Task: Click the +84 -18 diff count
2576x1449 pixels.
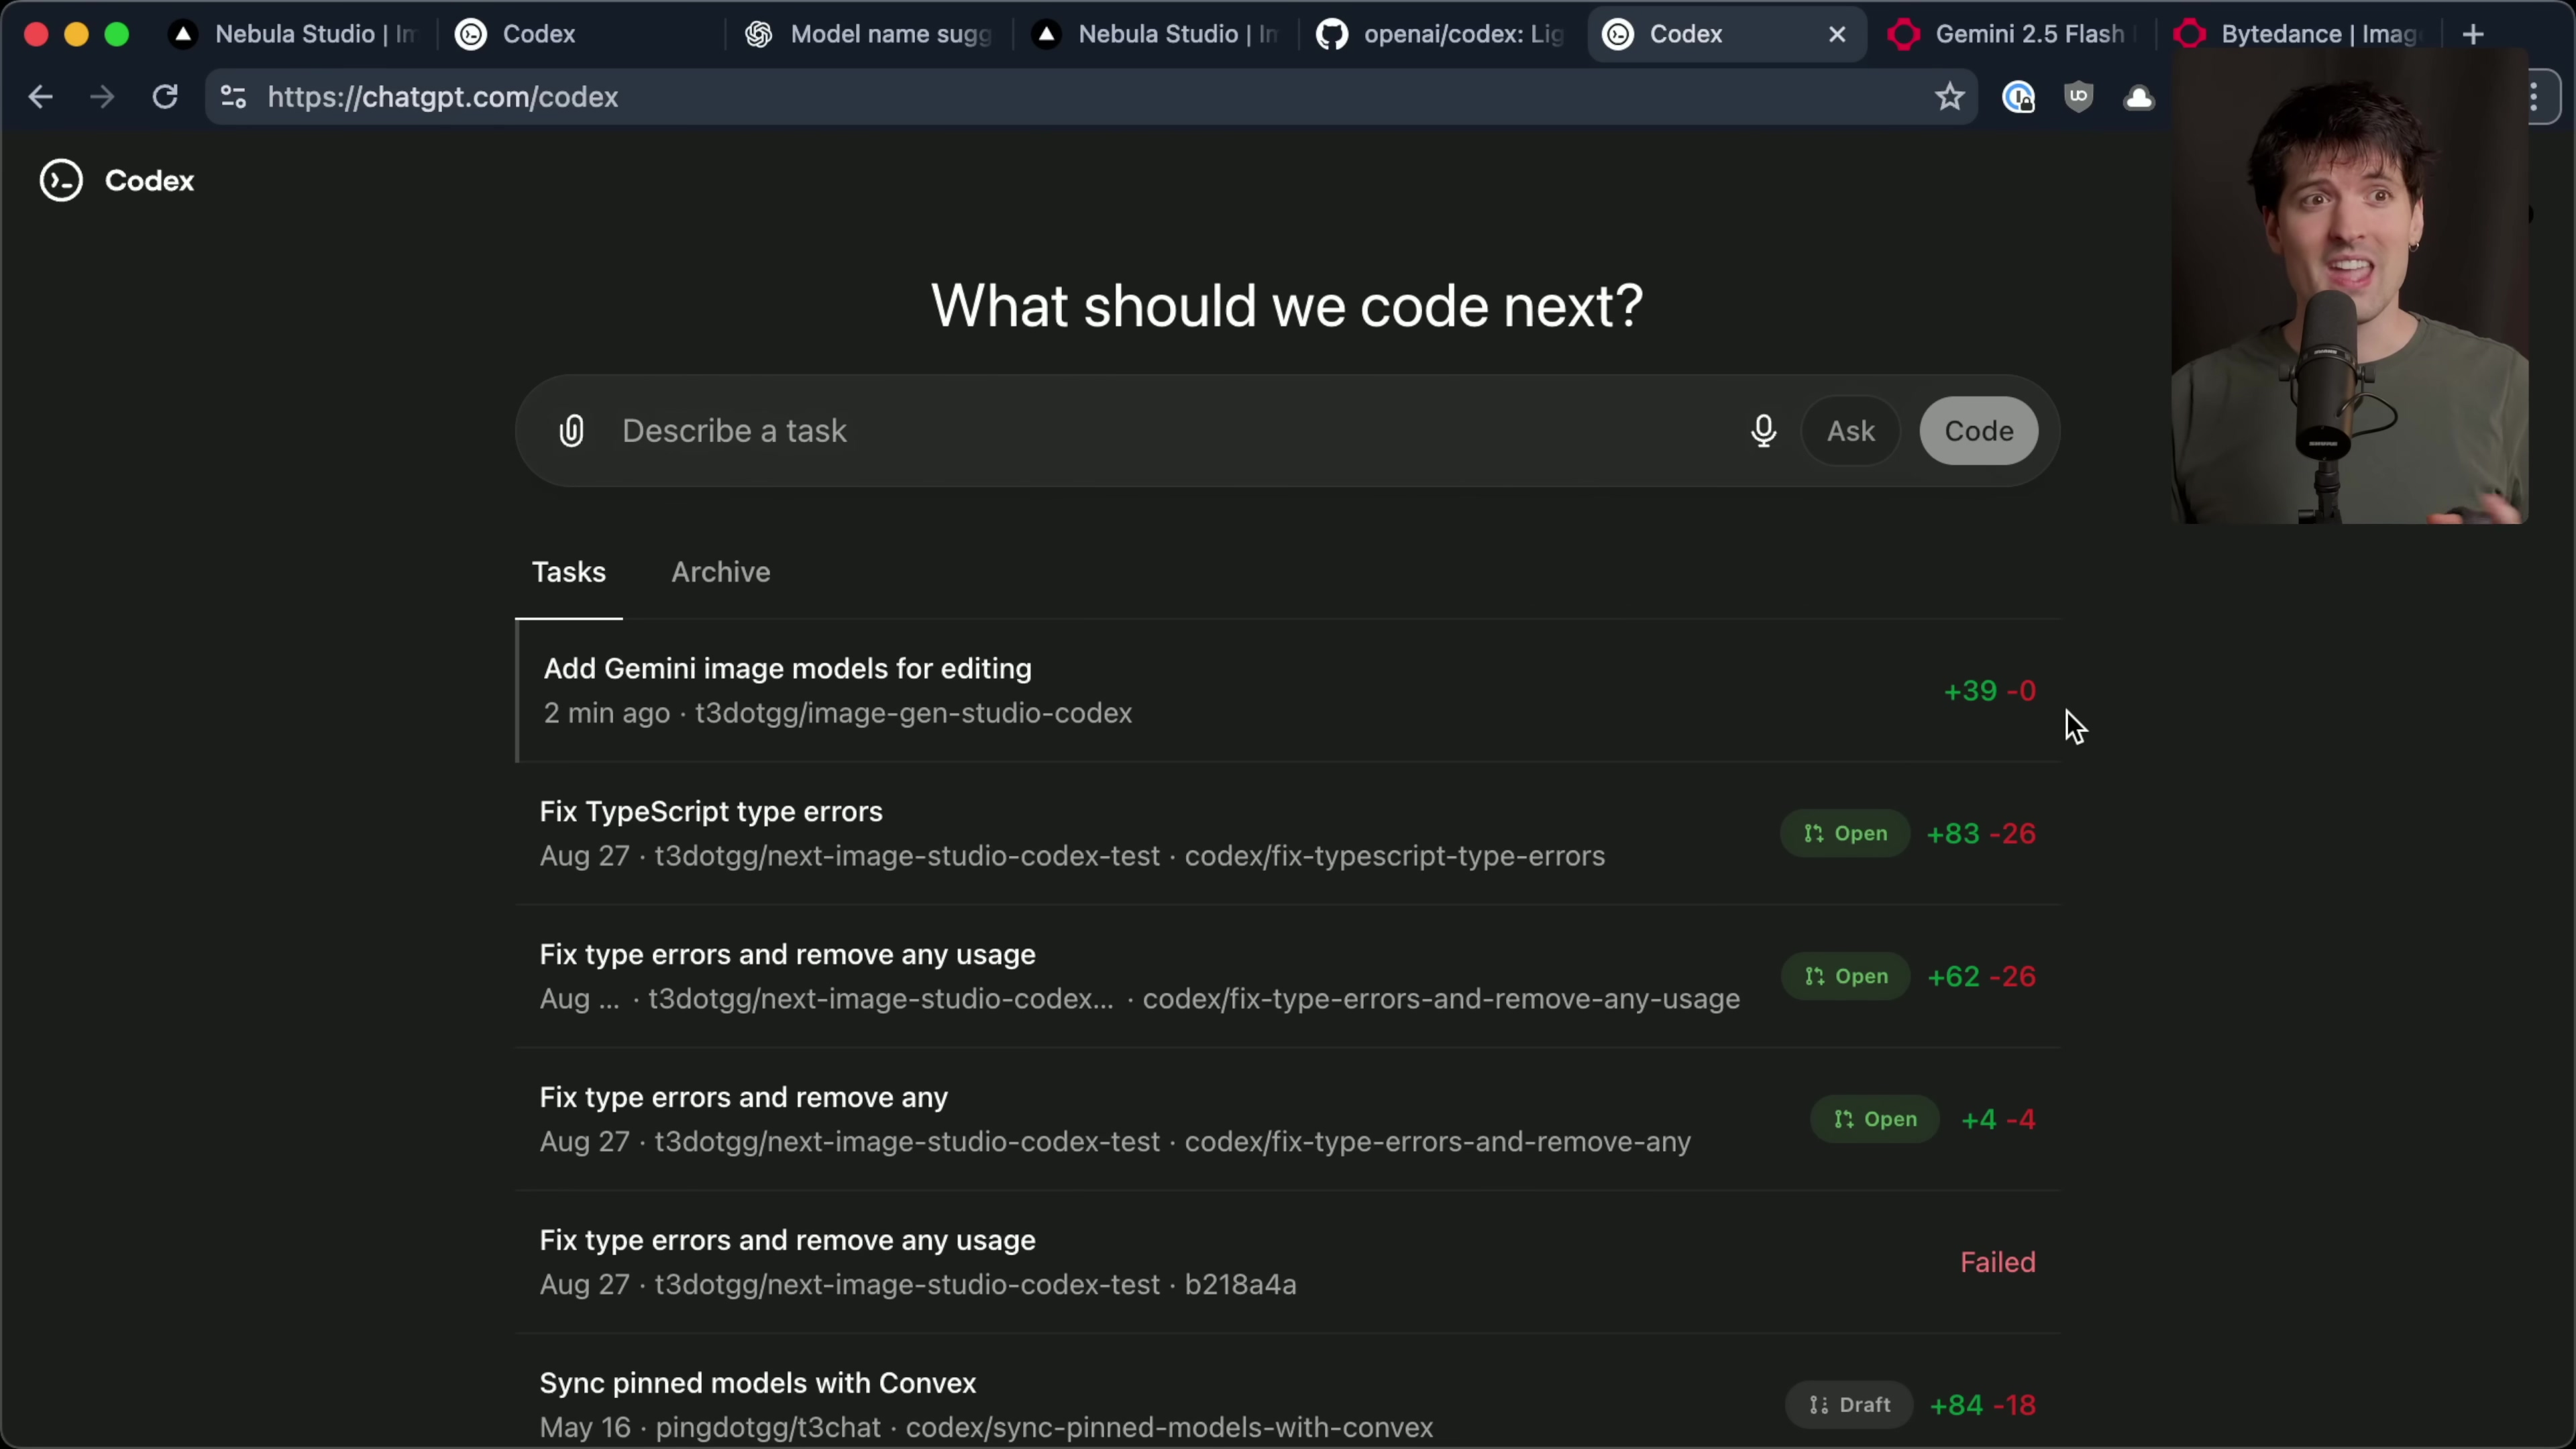Action: click(1983, 1405)
